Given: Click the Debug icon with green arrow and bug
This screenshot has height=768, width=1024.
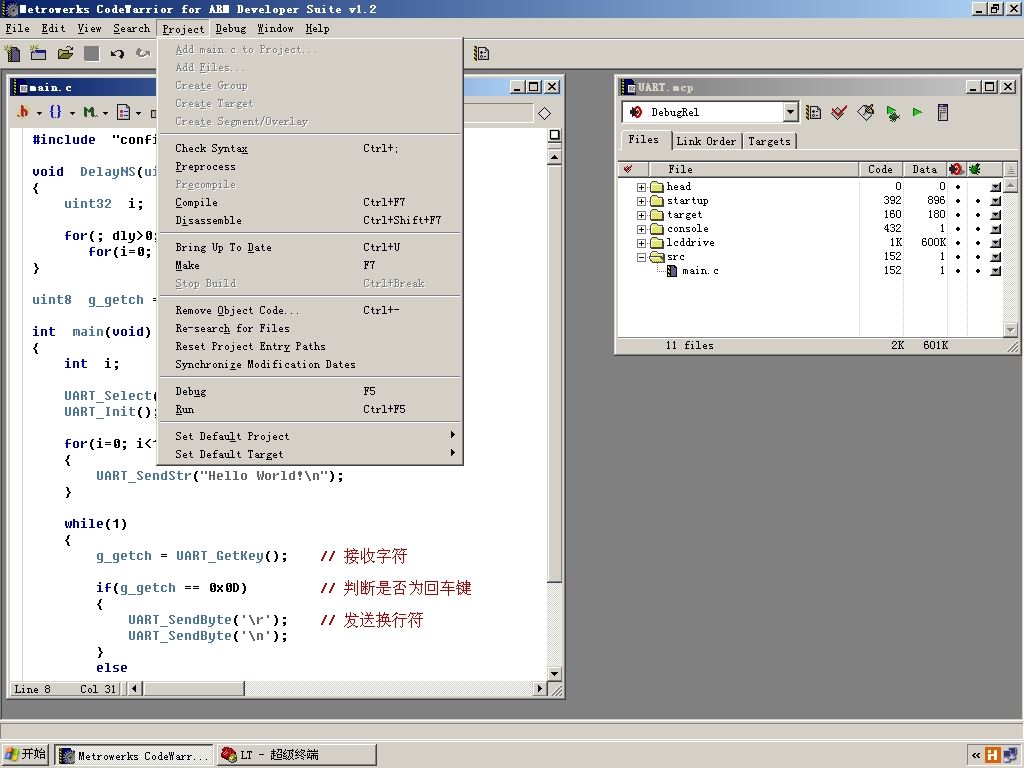Looking at the screenshot, I should click(x=892, y=113).
